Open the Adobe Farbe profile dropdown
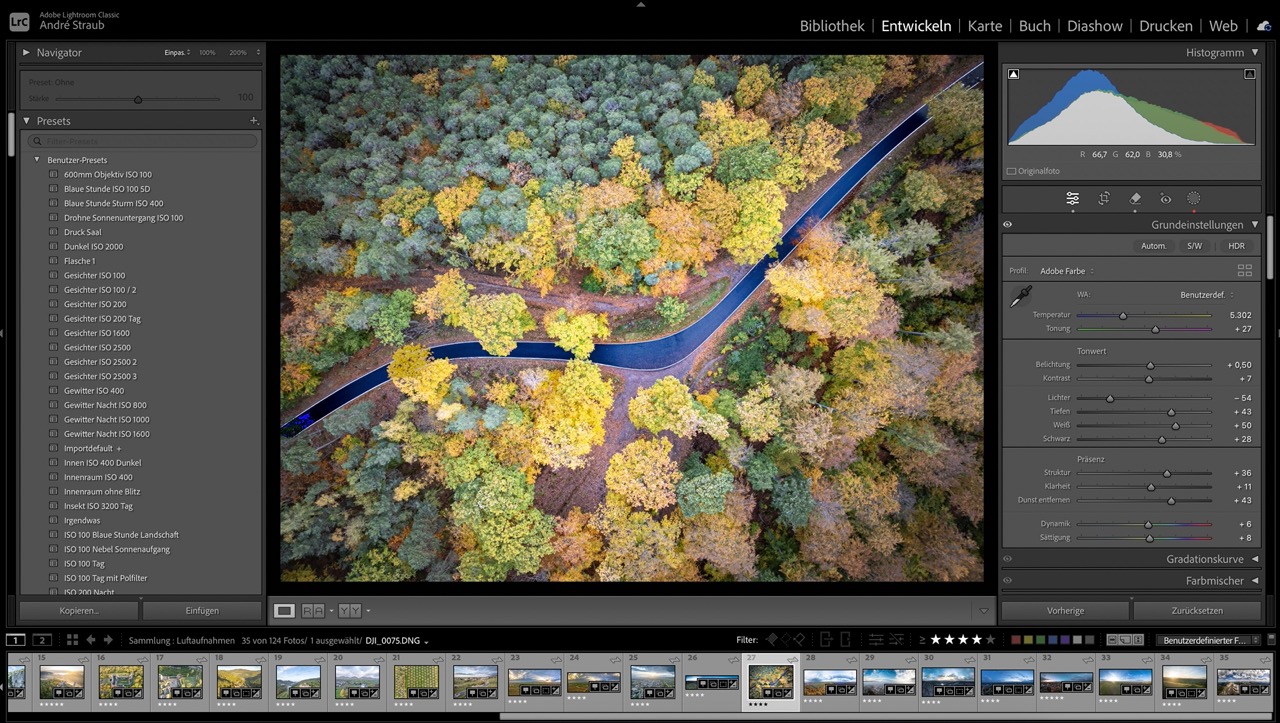Screen dimensions: 1280x723 [1066, 271]
